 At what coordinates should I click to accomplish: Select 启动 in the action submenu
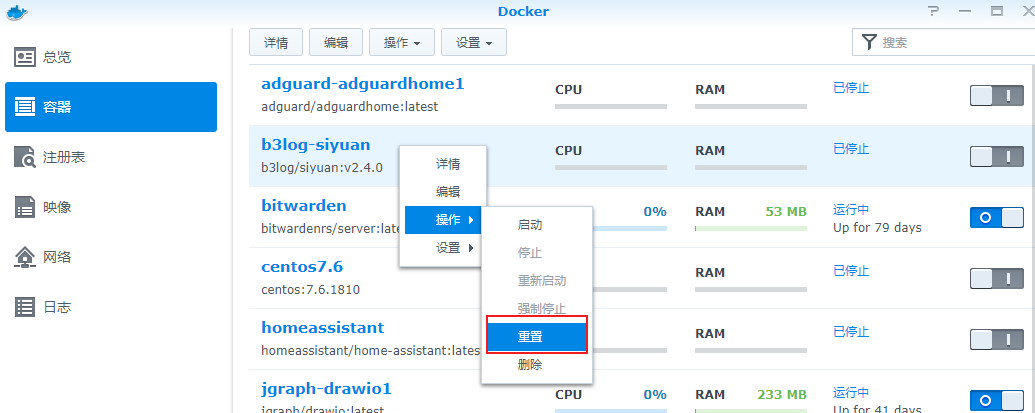530,225
